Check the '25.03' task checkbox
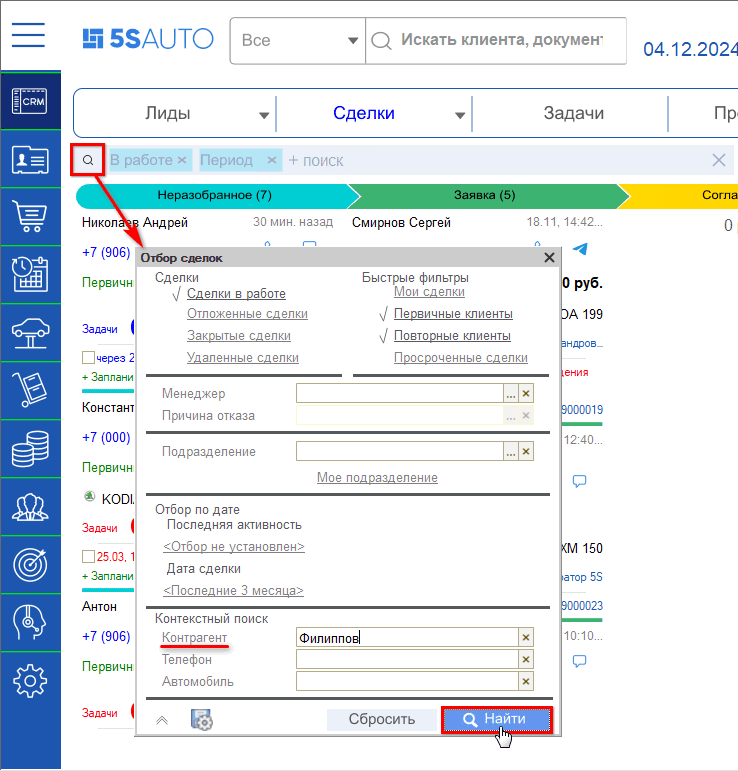Viewport: 738px width, 771px height. (89, 557)
